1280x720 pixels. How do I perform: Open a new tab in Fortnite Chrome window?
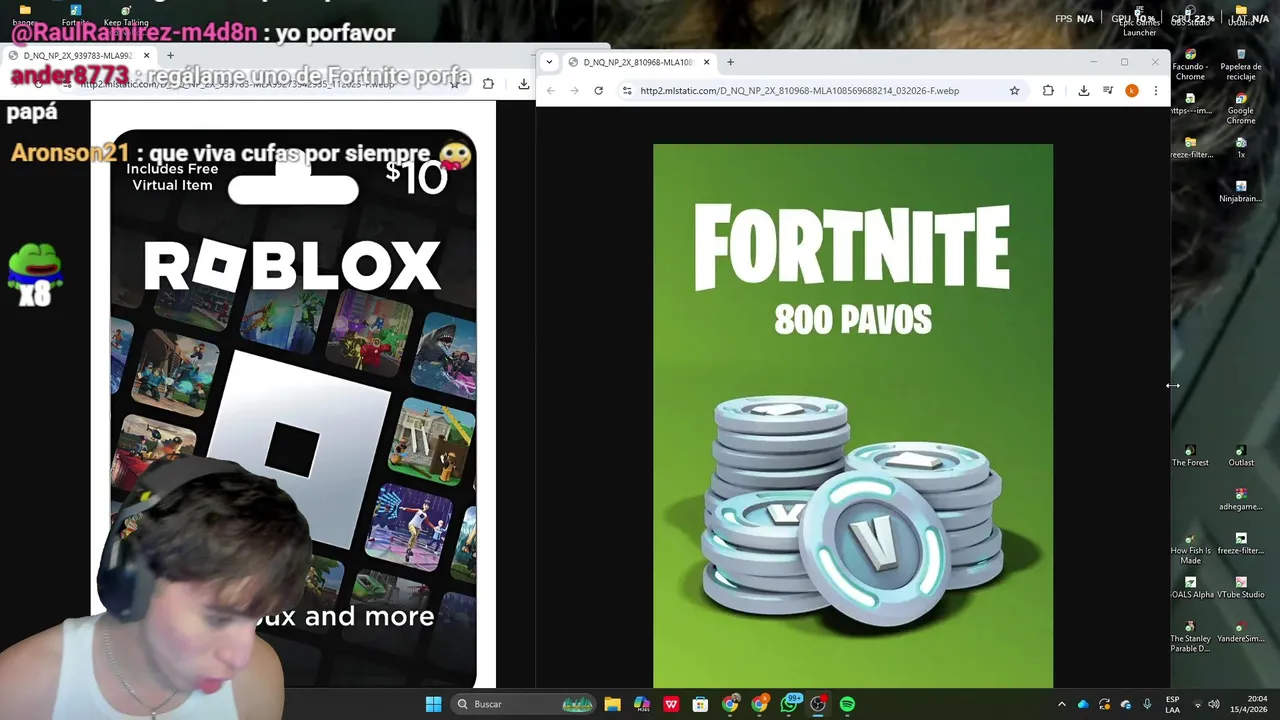[730, 62]
